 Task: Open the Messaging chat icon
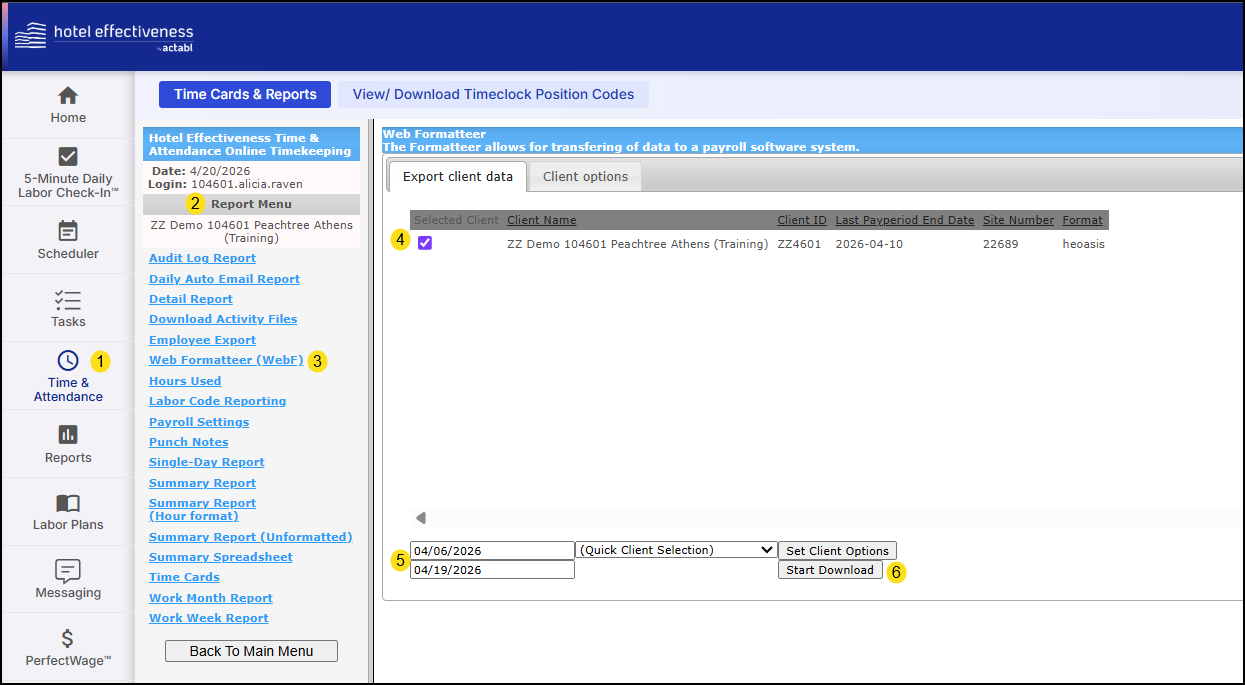point(68,571)
